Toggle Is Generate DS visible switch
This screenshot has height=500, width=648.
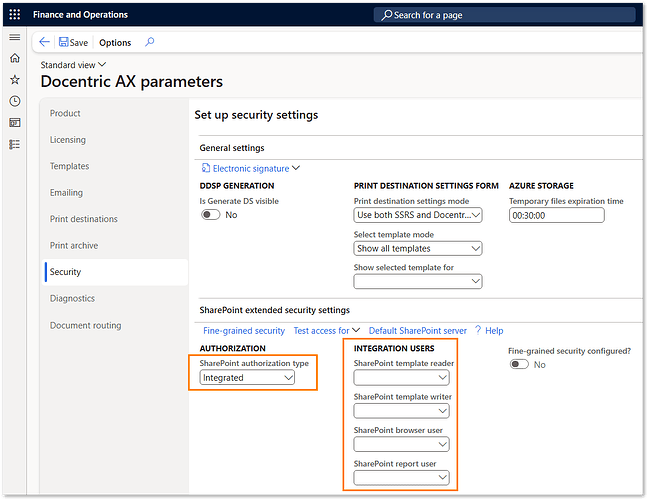[210, 215]
